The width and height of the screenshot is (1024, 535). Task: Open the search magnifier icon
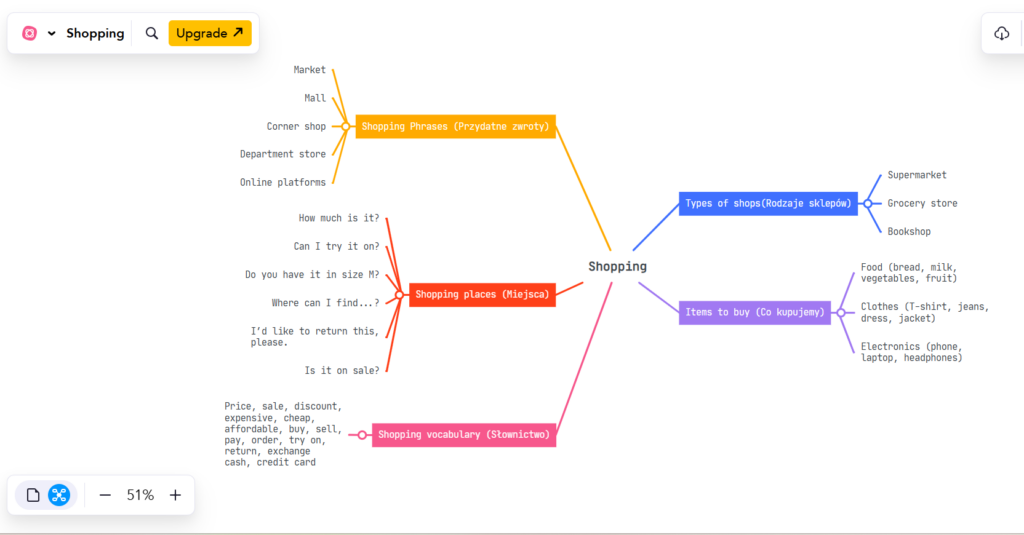coord(152,33)
